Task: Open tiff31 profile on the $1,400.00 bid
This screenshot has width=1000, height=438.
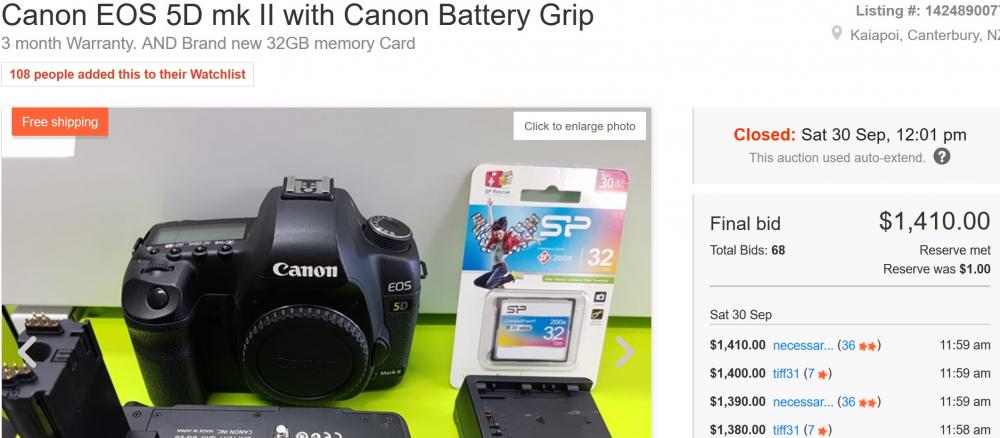Action: pos(786,374)
